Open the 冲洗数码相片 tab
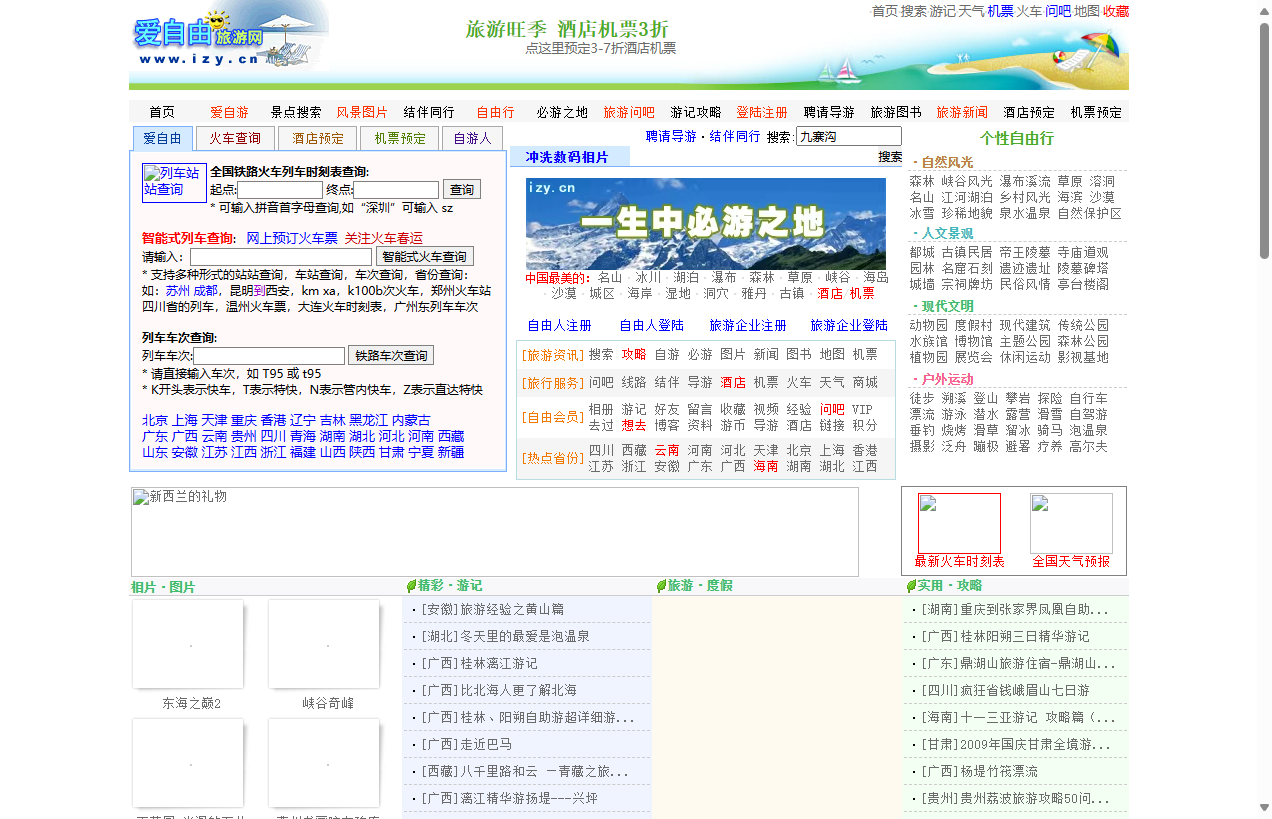Screen dimensions: 1272x819 570,157
